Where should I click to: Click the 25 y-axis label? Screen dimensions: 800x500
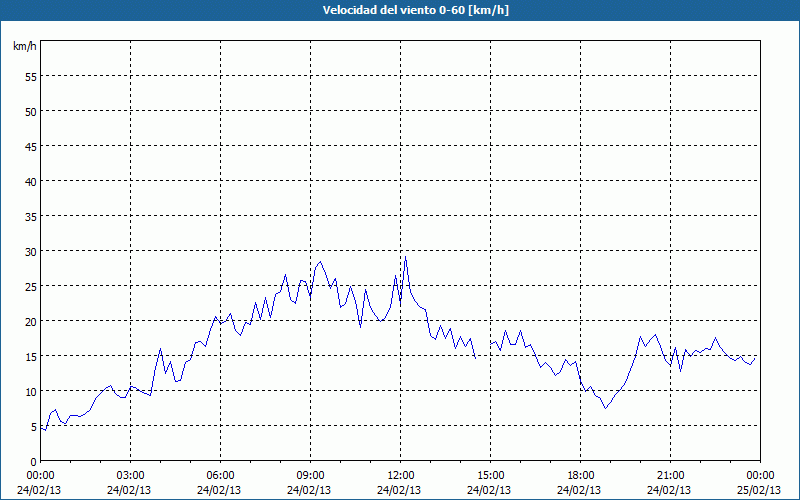[x=31, y=286]
